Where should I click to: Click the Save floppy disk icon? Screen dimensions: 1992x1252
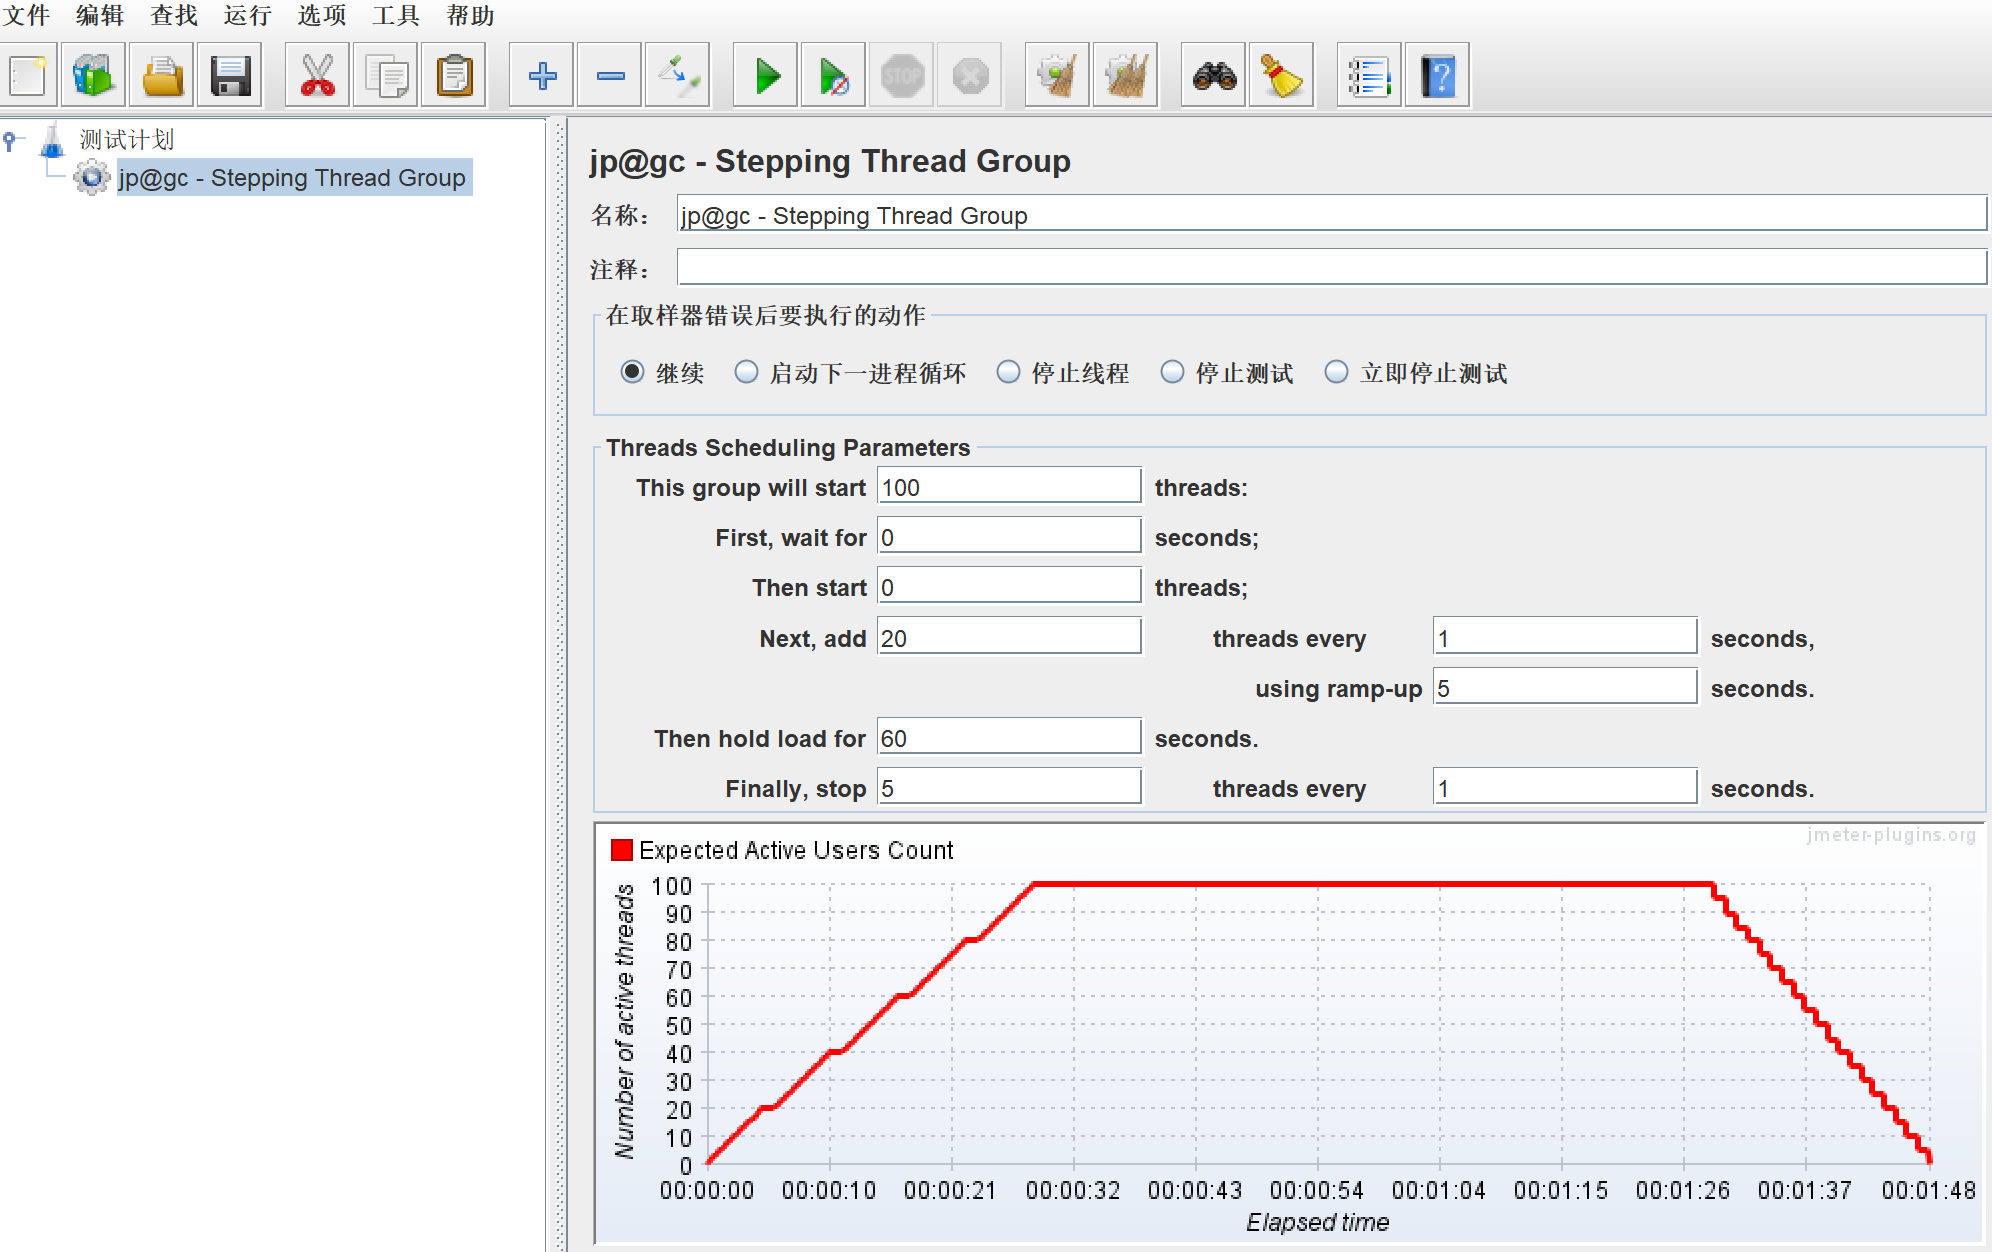[230, 76]
